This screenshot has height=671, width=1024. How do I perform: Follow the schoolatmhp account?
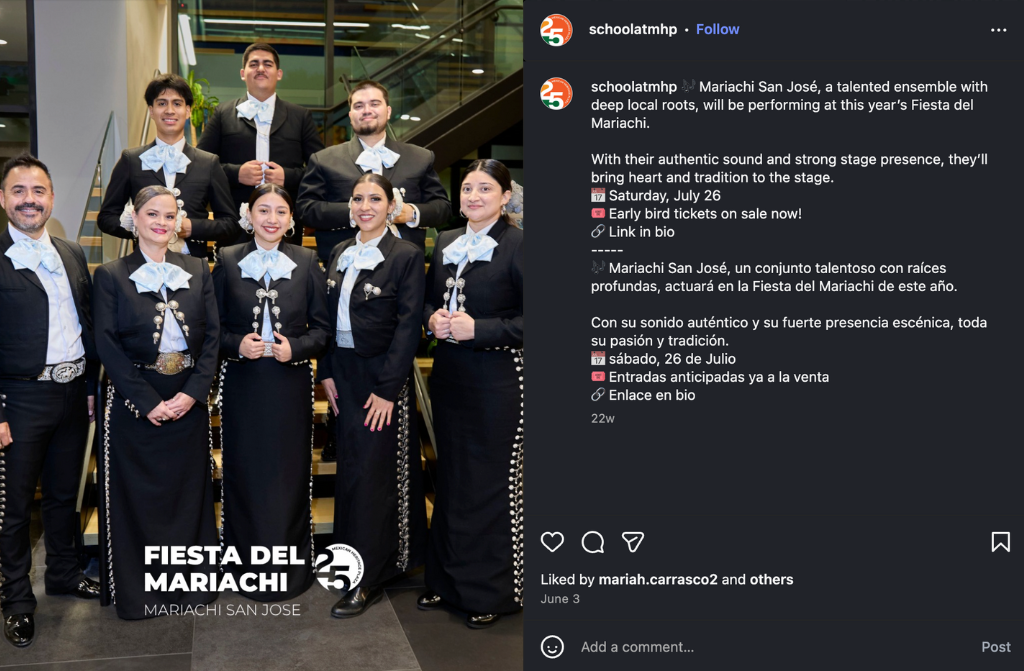(717, 29)
